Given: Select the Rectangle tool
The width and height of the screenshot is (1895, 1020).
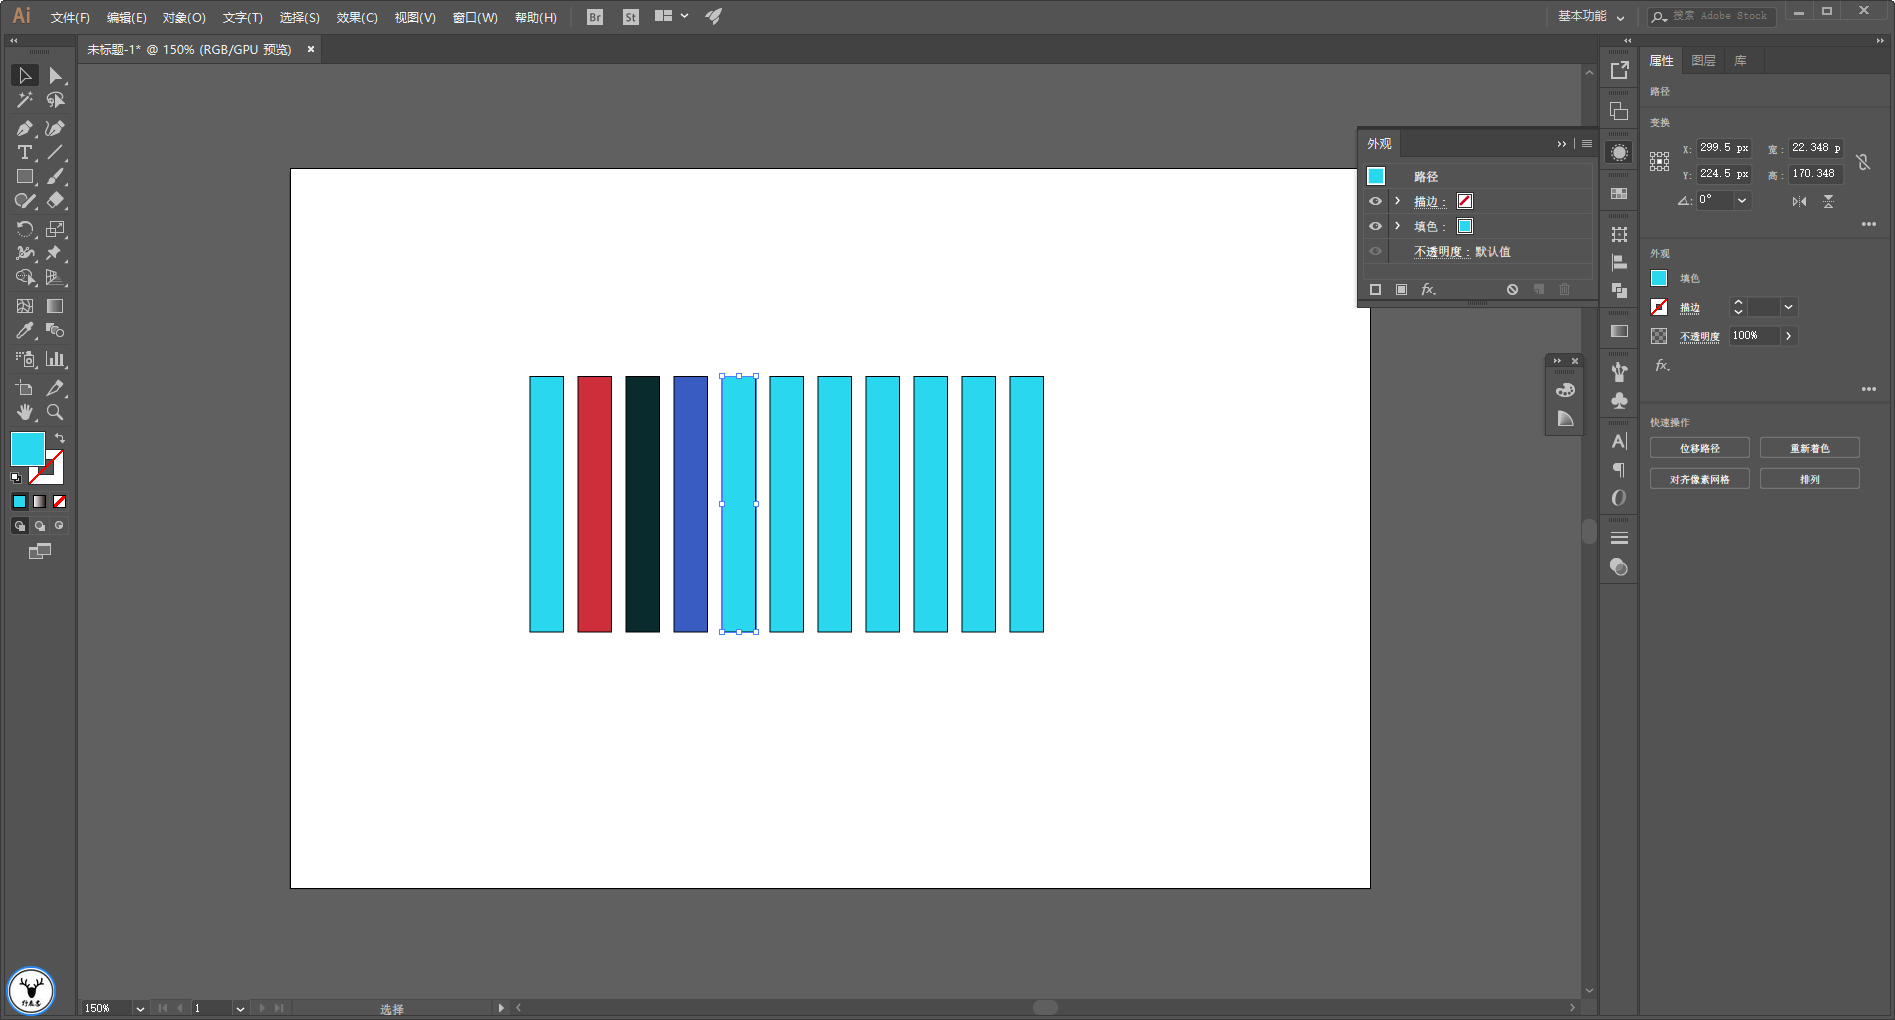Looking at the screenshot, I should tap(25, 176).
